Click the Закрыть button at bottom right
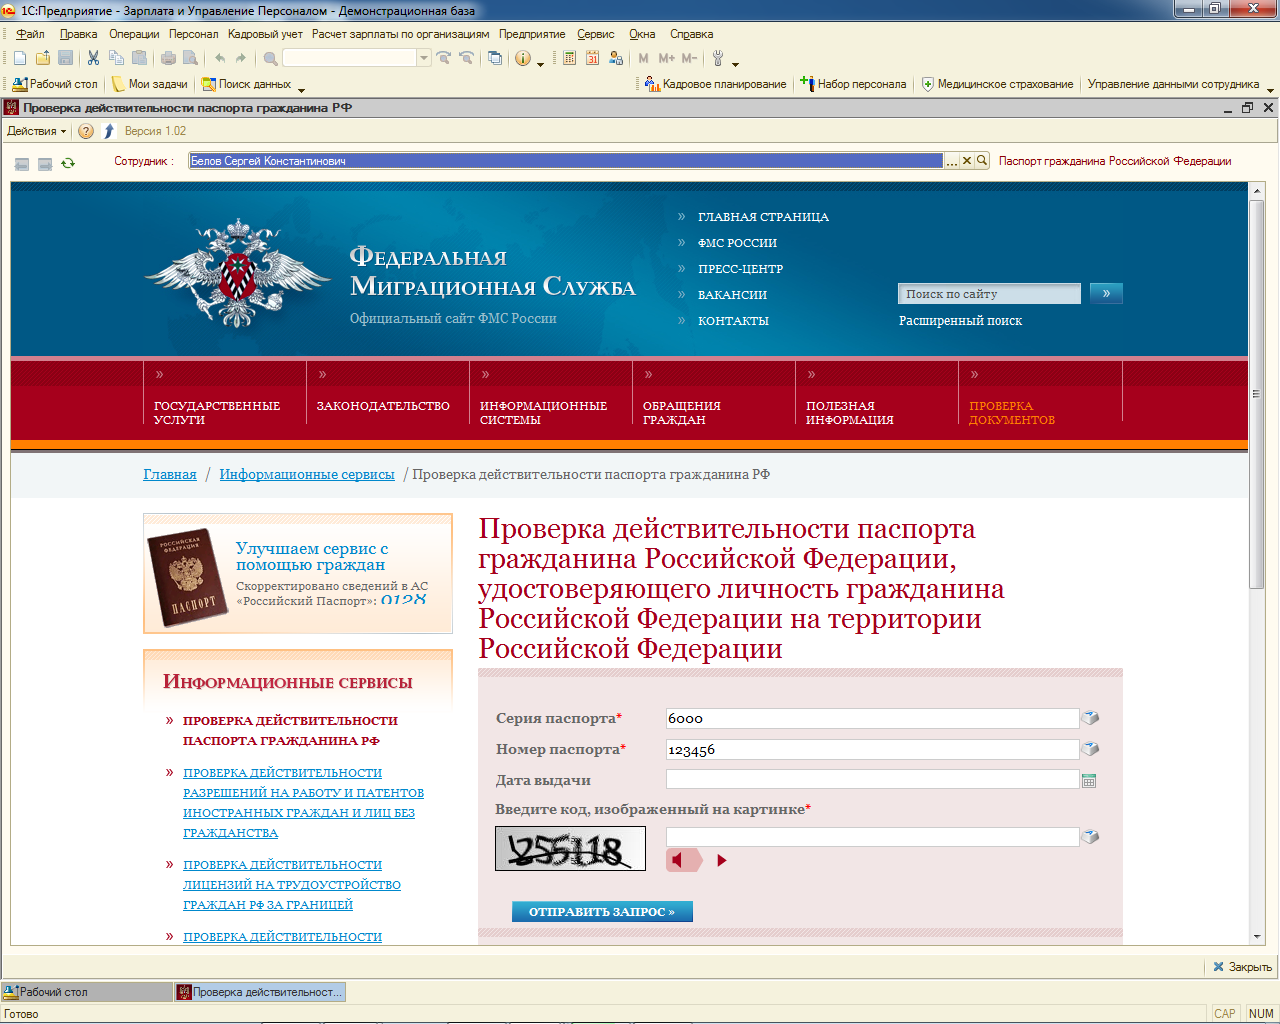 (x=1242, y=967)
